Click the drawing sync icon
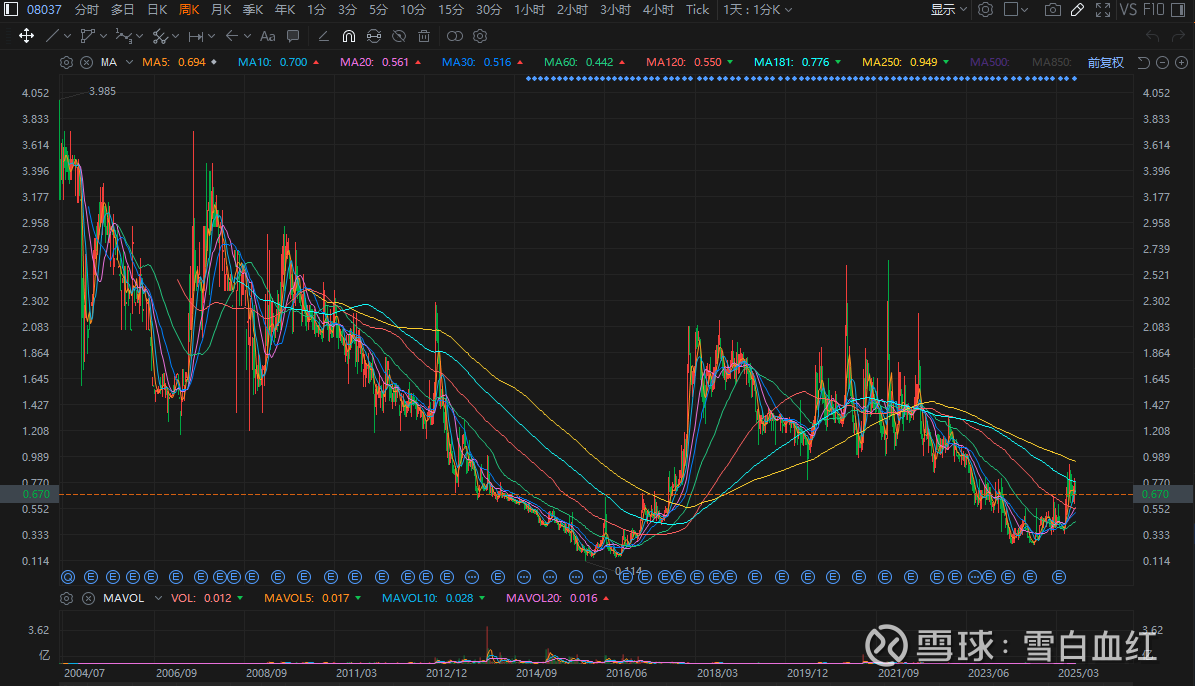This screenshot has height=686, width=1195. pos(373,36)
